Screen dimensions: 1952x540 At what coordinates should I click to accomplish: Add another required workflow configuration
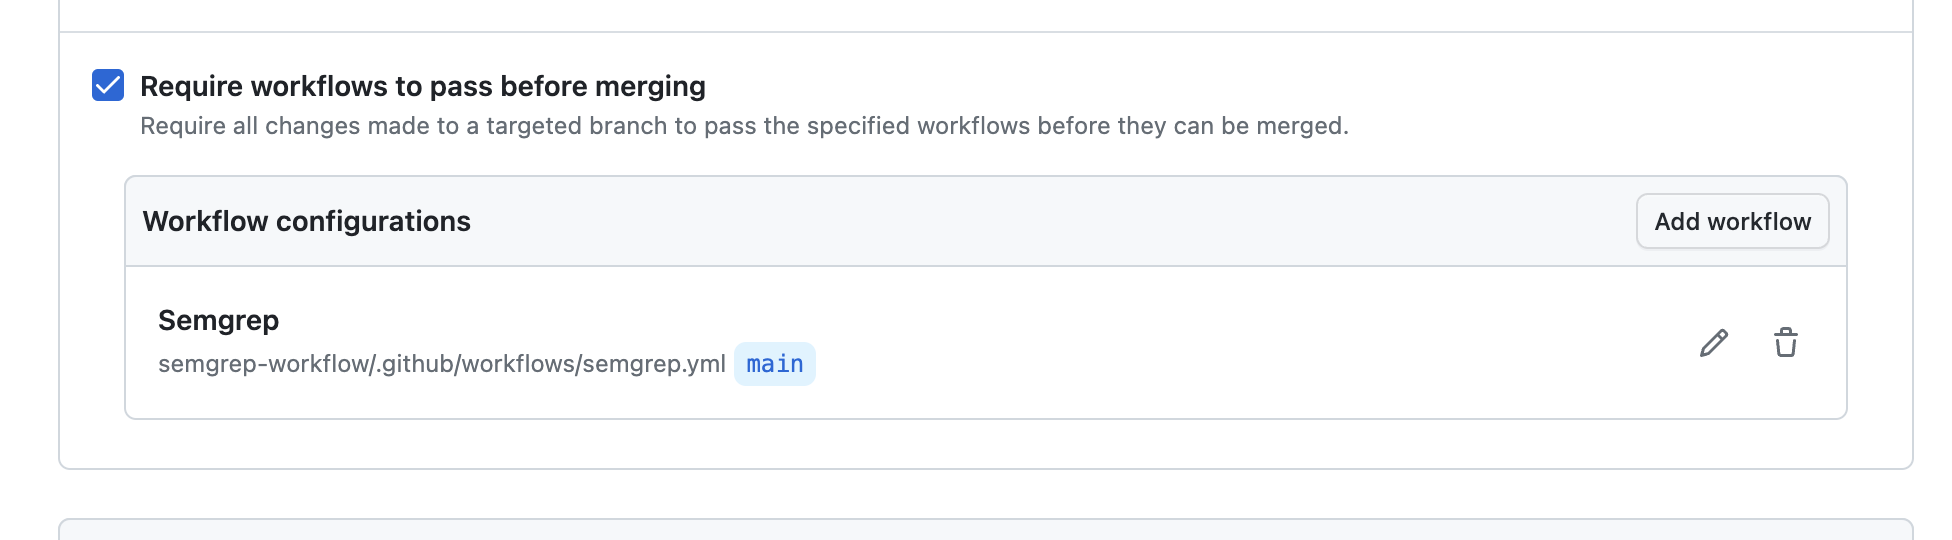pyautogui.click(x=1732, y=221)
